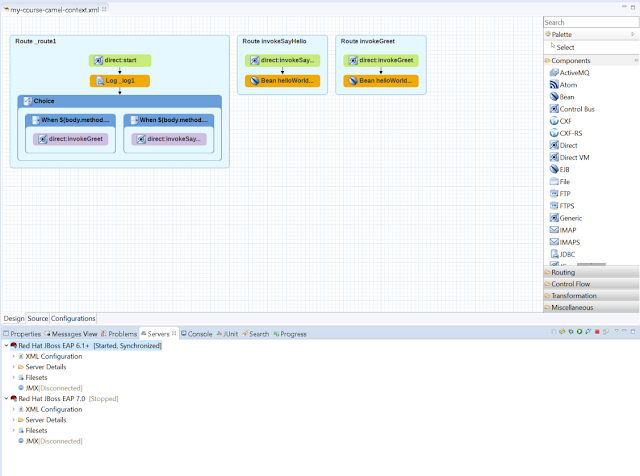The image size is (640, 476).
Task: Open the Properties view tab
Action: 22,334
